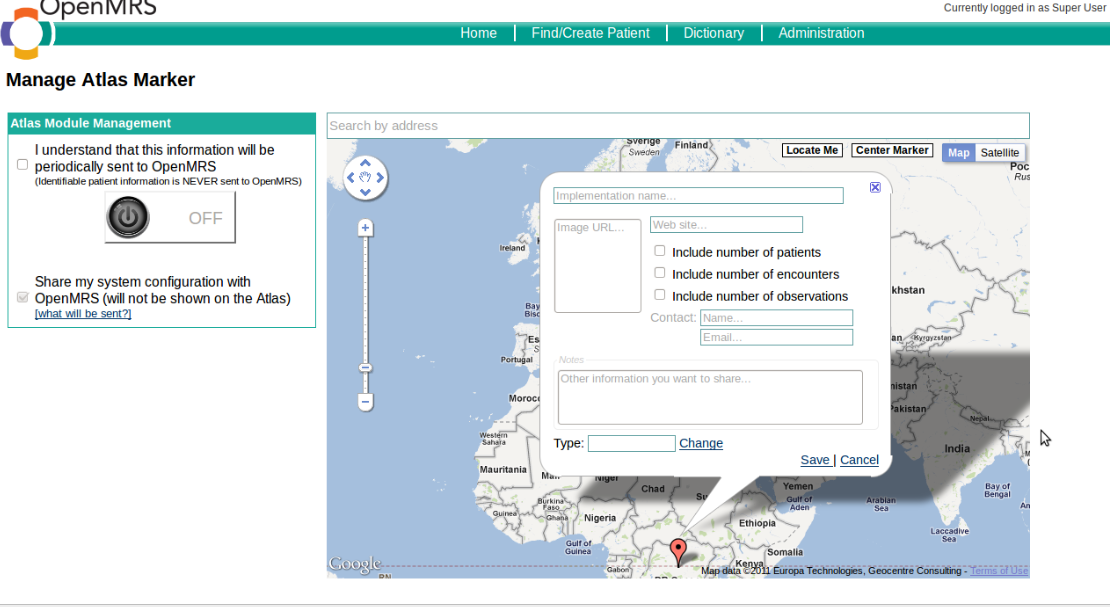
Task: Enable Include number of encounters
Action: [x=660, y=272]
